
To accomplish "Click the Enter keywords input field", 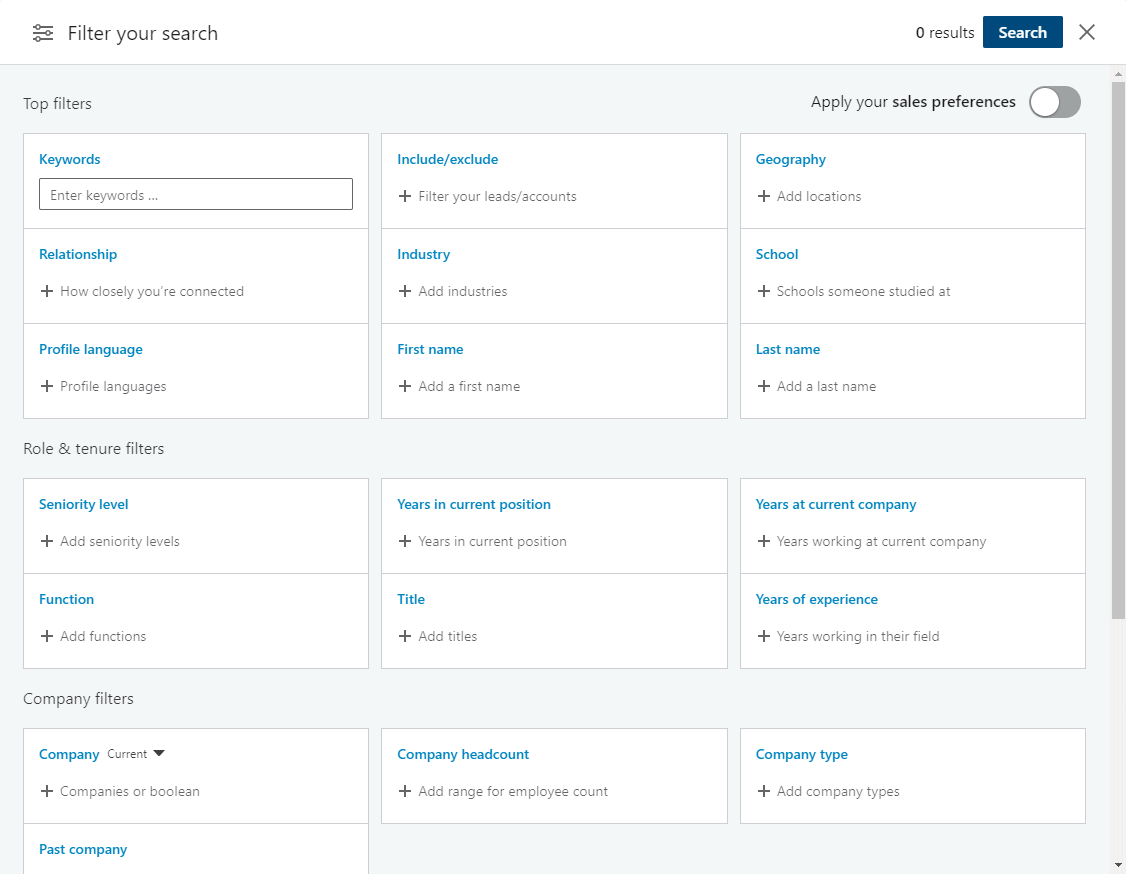I will [x=195, y=194].
